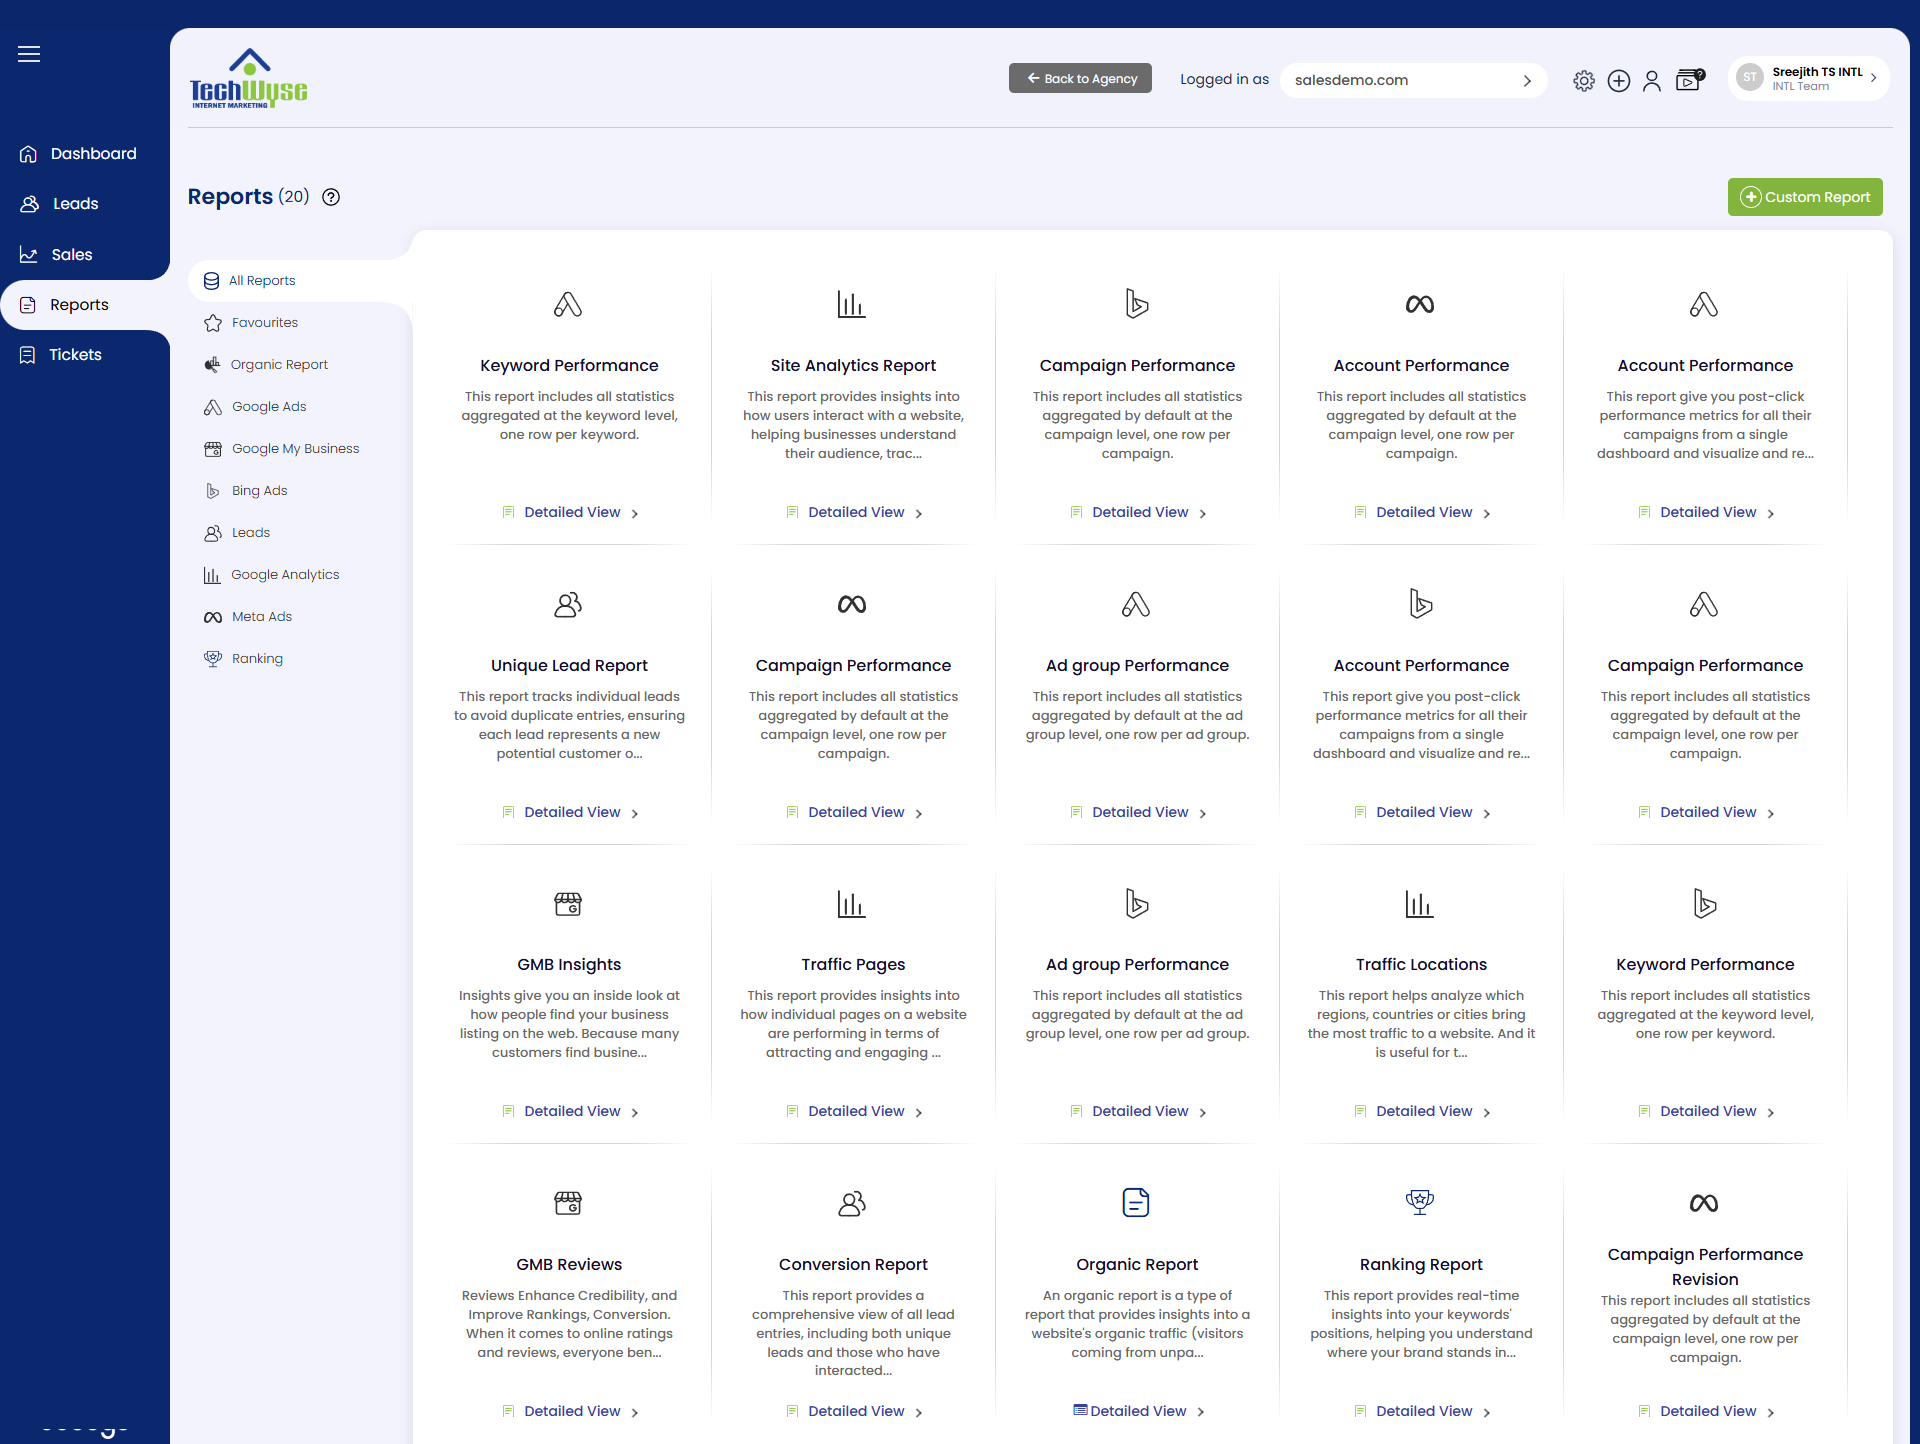
Task: Click the Organic Report document icon
Action: tap(1136, 1203)
